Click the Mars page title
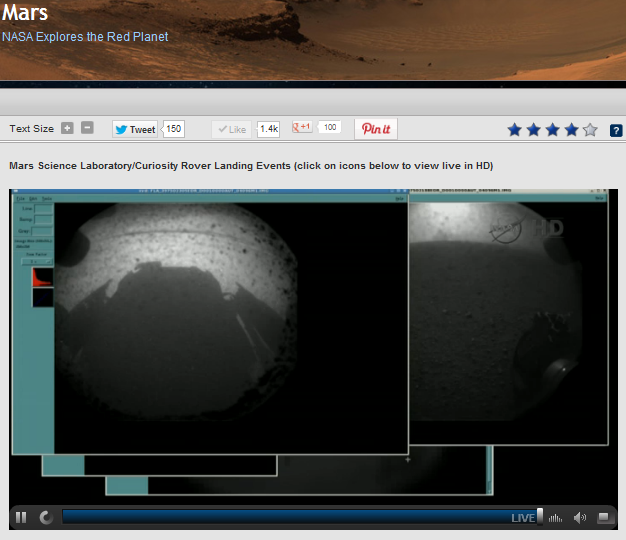Viewport: 626px width, 540px height. click(x=25, y=13)
